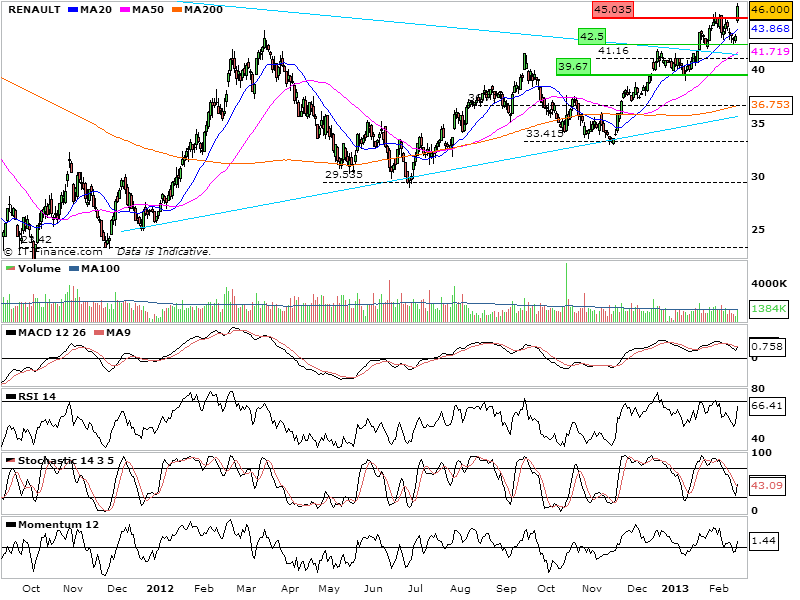Click the 1384K volume value tag

(x=769, y=309)
